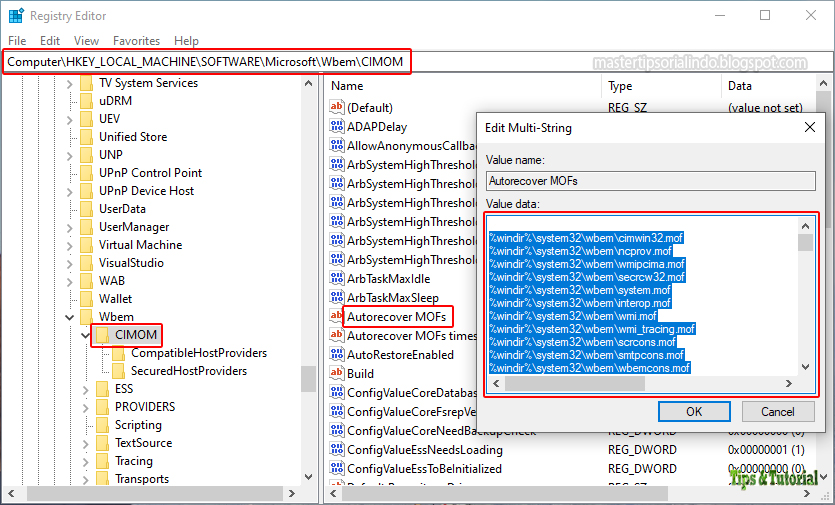Click the registry tree vertical scrollbar thumb
835x505 pixels.
pyautogui.click(x=308, y=379)
